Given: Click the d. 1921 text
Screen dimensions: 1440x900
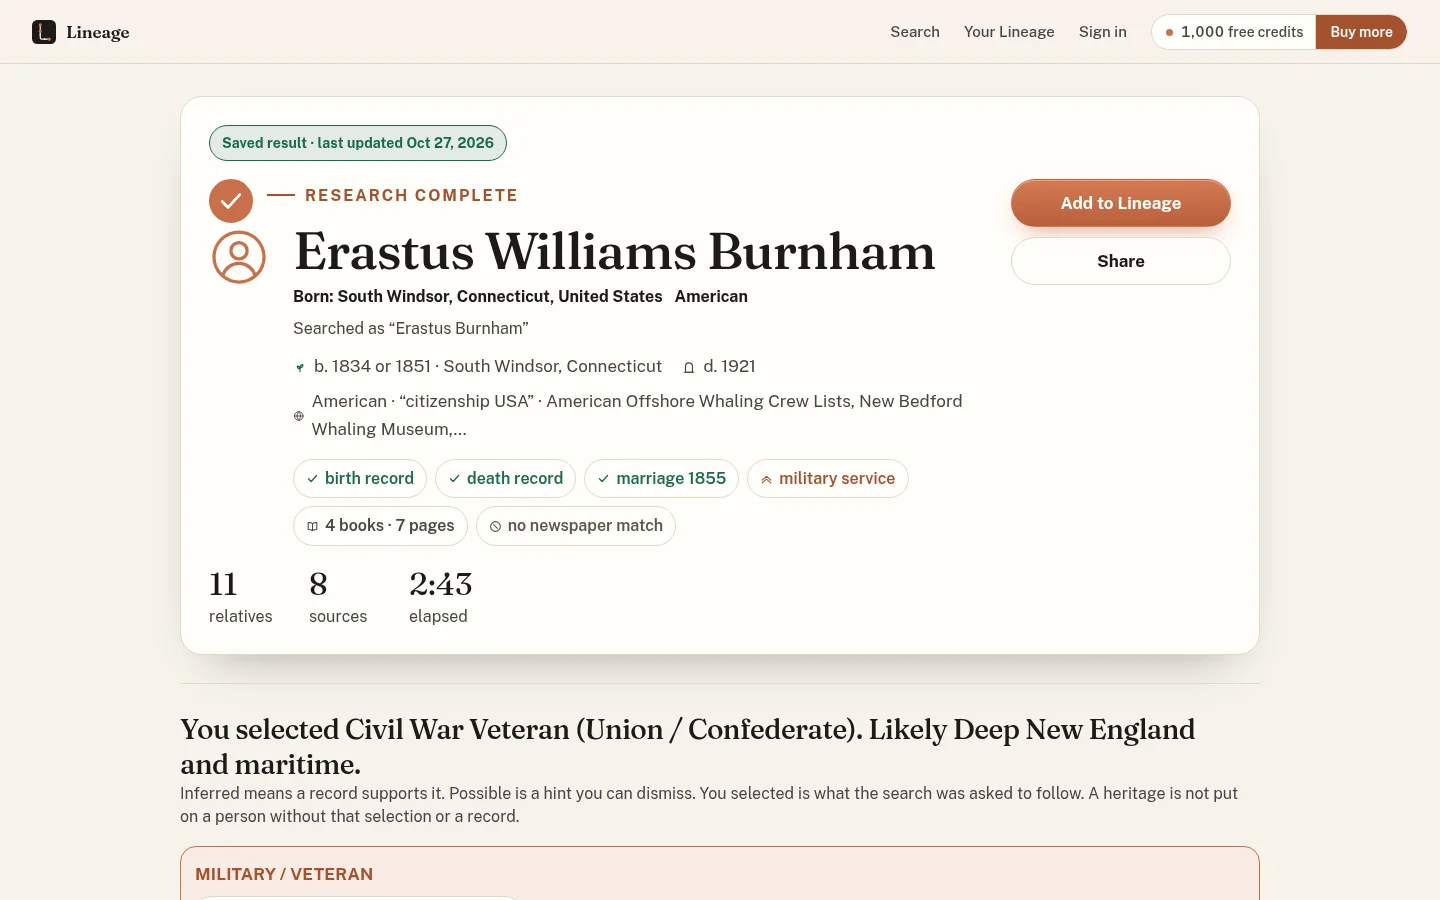Looking at the screenshot, I should (x=729, y=366).
